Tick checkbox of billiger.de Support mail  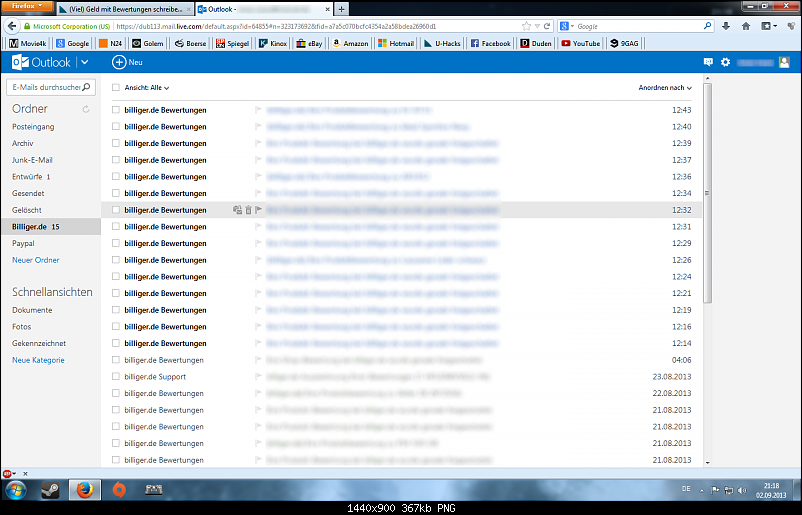tap(116, 376)
